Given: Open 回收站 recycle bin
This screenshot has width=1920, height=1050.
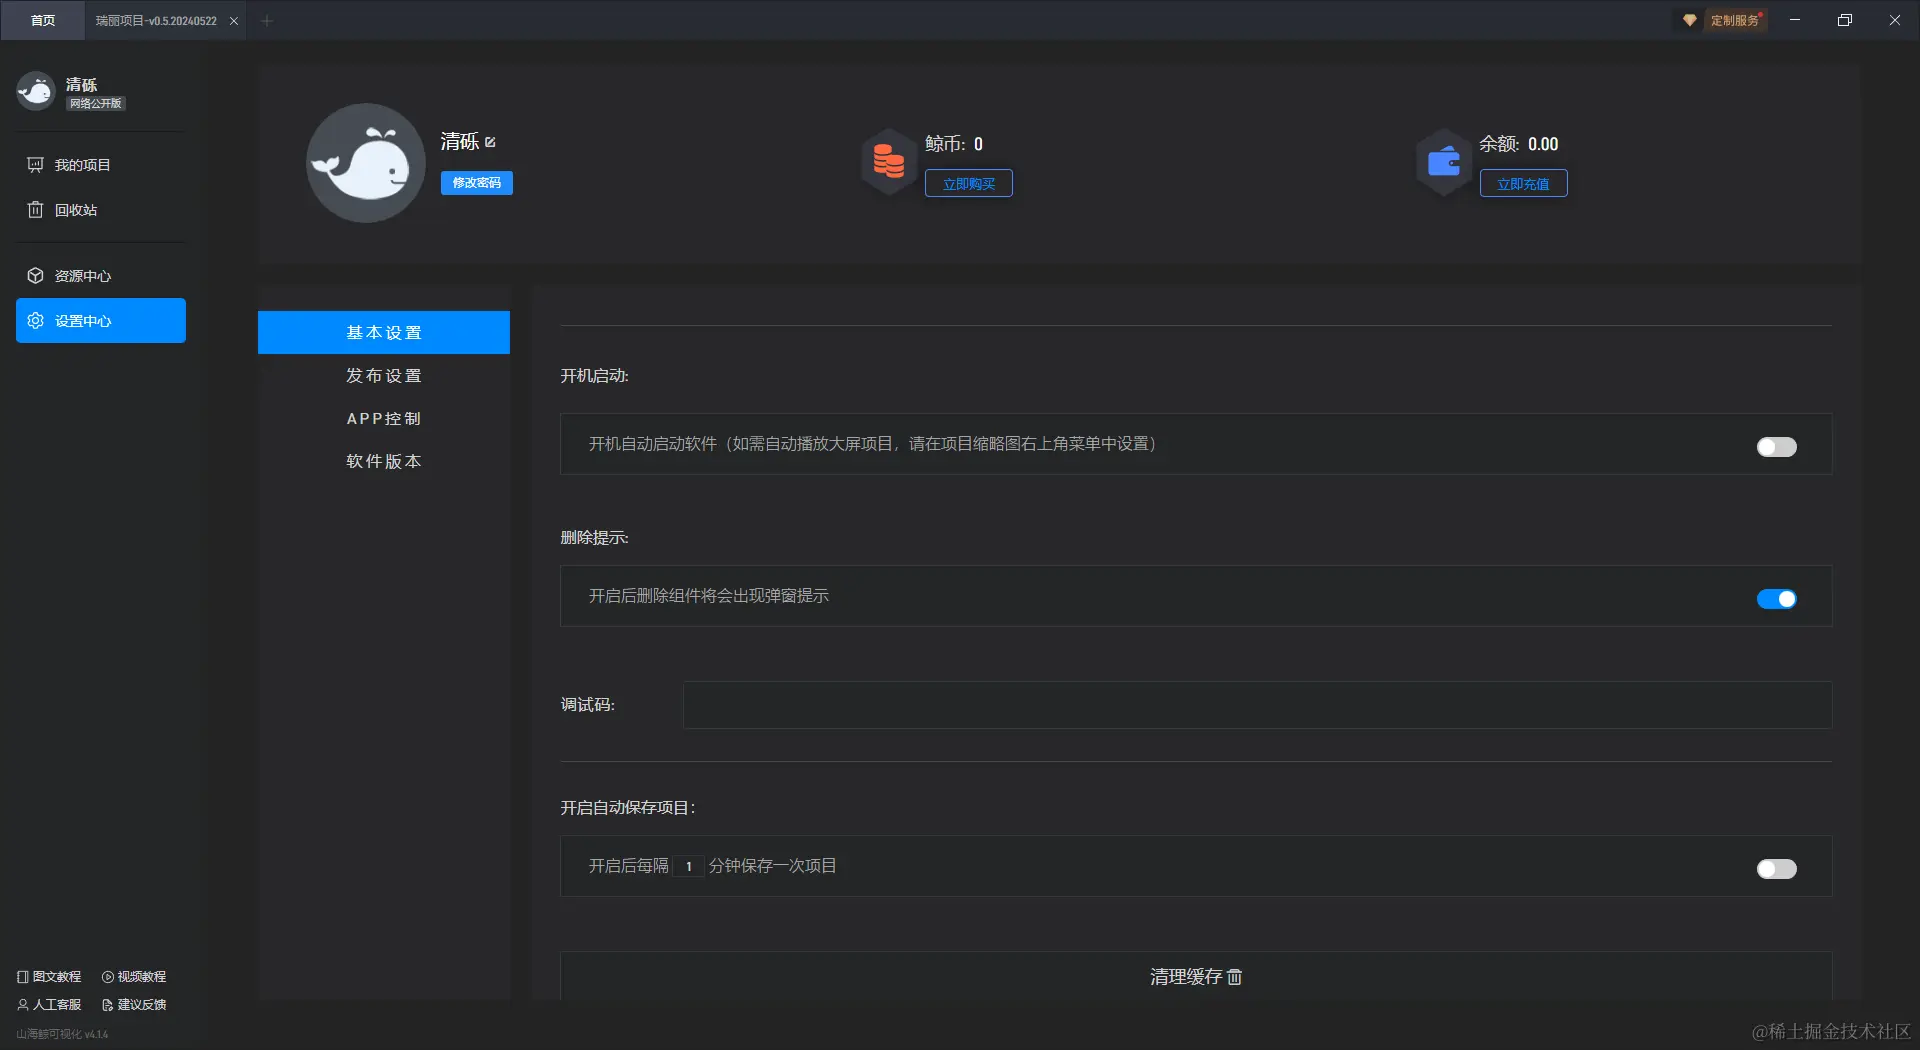Looking at the screenshot, I should click(x=100, y=210).
